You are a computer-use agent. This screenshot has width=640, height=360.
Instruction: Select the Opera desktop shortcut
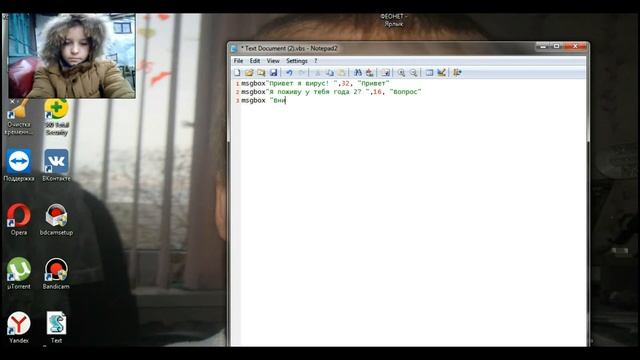(19, 219)
